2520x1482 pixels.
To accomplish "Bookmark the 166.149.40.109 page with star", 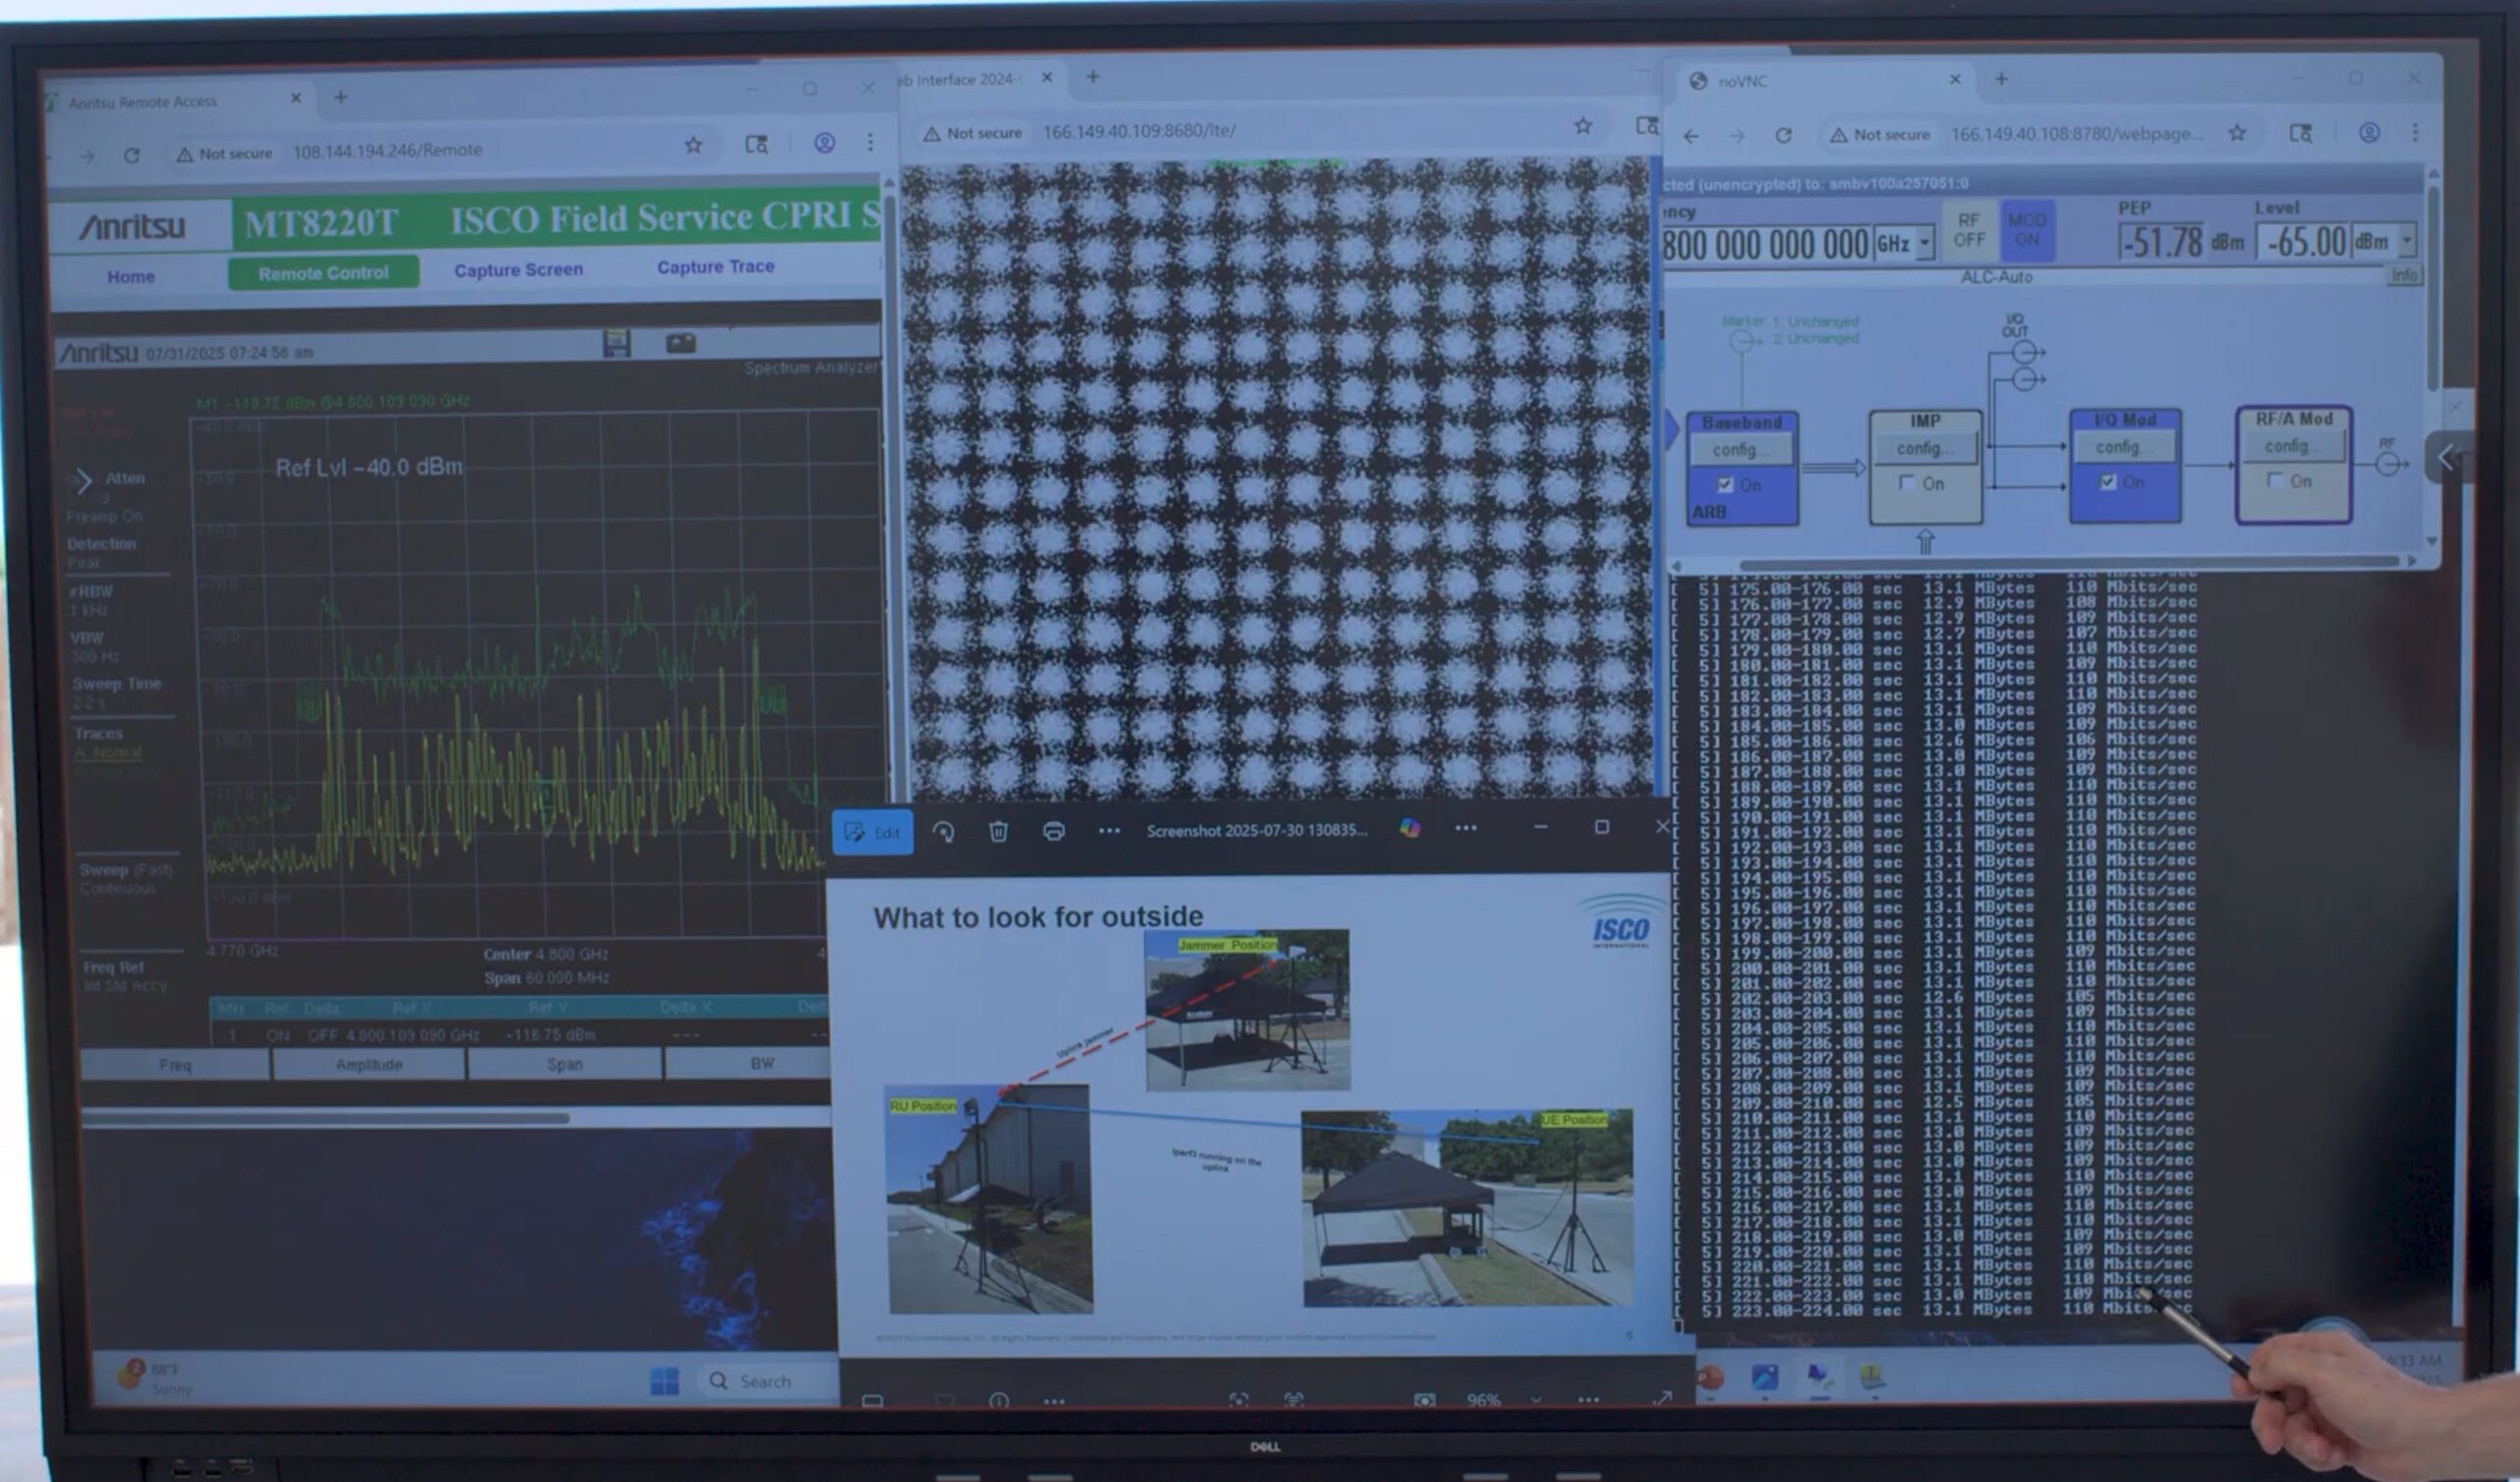I will [1583, 126].
